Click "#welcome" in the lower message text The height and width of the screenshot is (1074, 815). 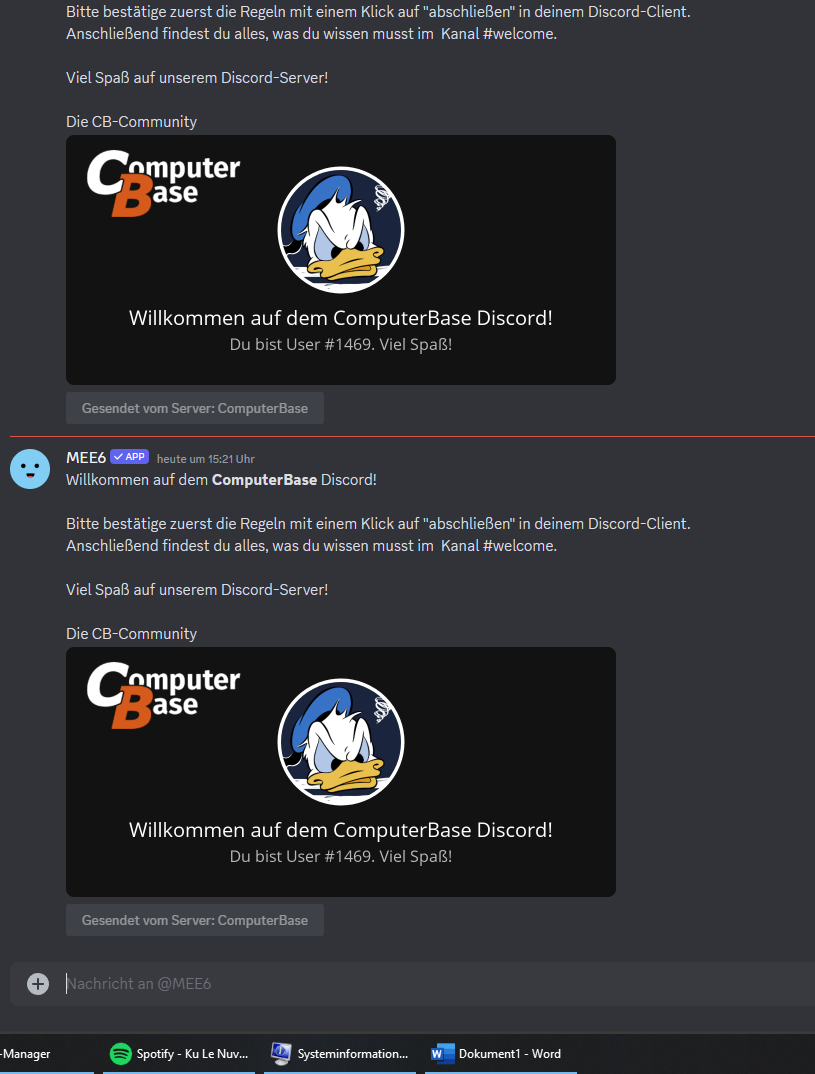pyautogui.click(x=519, y=546)
